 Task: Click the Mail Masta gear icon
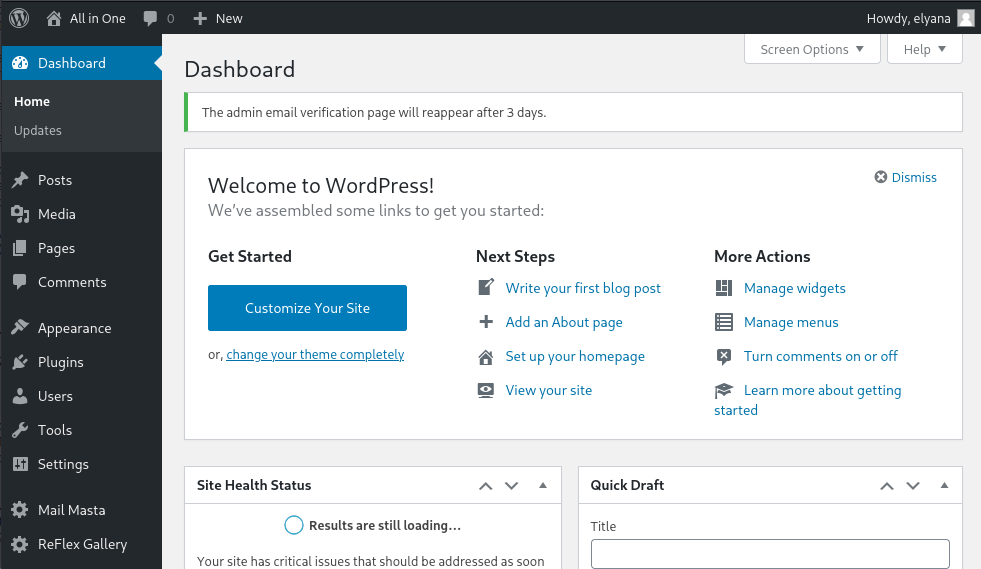pyautogui.click(x=20, y=510)
